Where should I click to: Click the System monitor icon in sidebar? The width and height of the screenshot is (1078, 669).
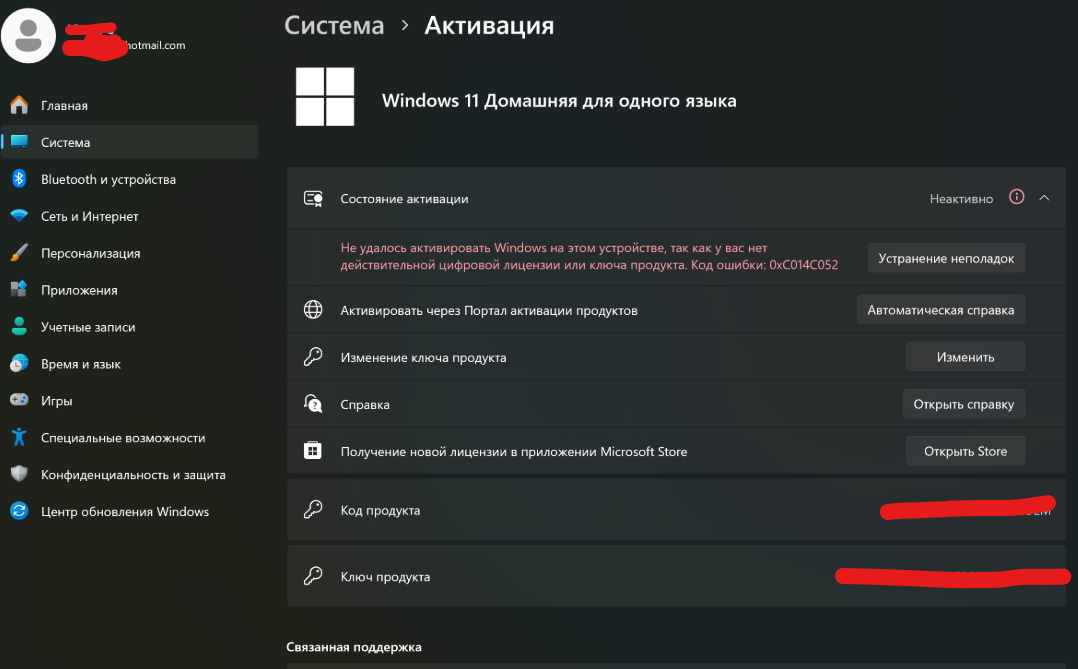(19, 142)
